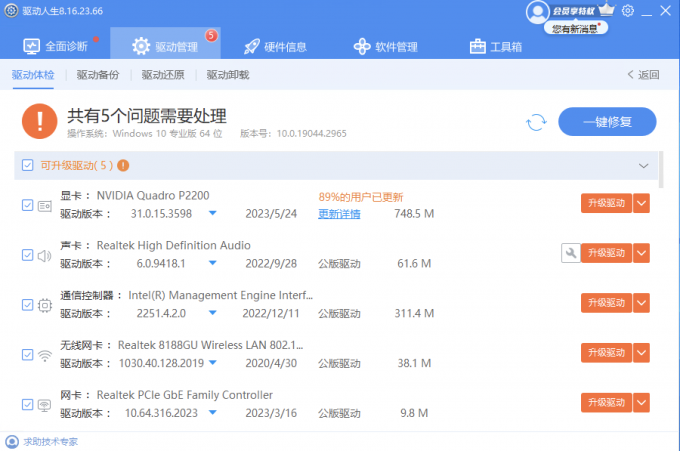Click the refresh rescan icon

pos(536,122)
